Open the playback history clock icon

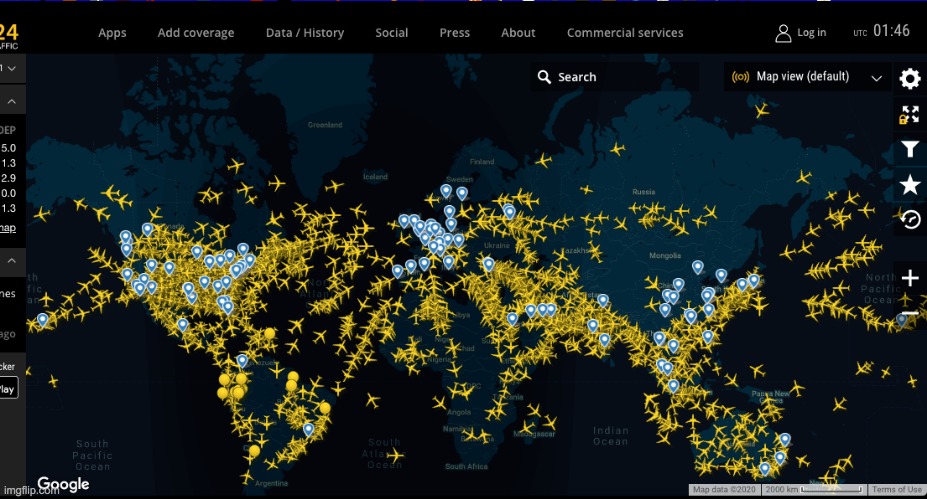pyautogui.click(x=910, y=219)
